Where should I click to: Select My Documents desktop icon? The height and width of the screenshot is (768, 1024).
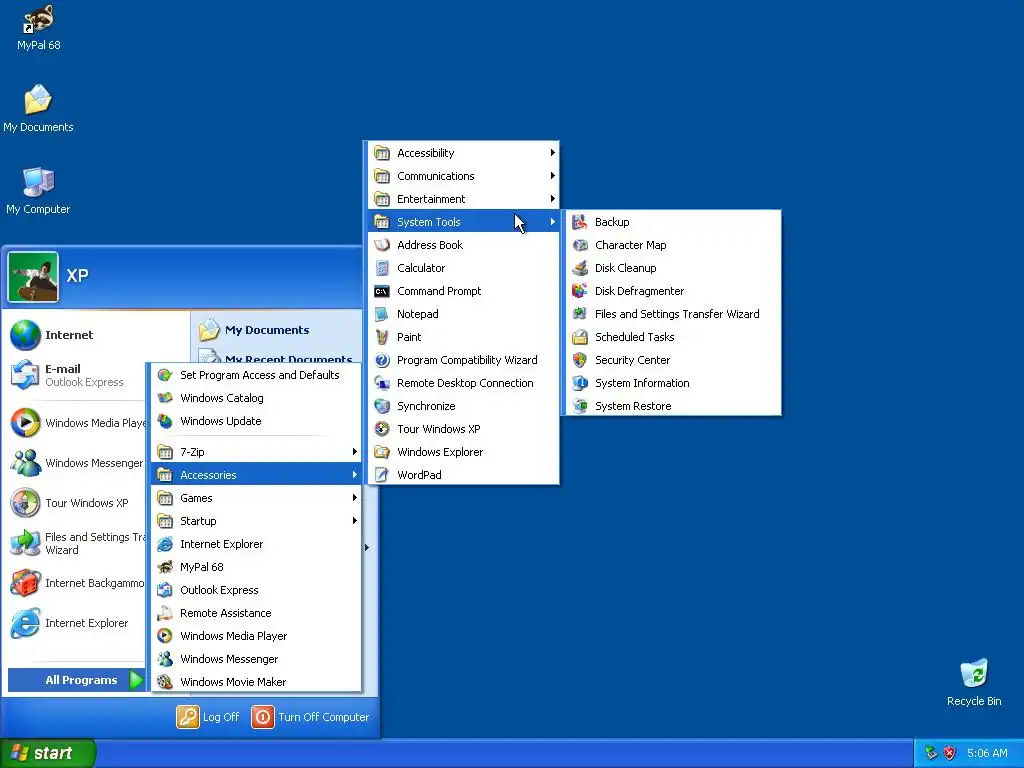coord(38,108)
